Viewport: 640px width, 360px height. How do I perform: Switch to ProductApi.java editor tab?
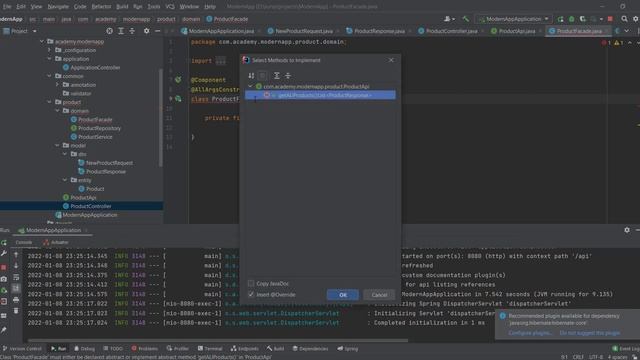click(517, 31)
